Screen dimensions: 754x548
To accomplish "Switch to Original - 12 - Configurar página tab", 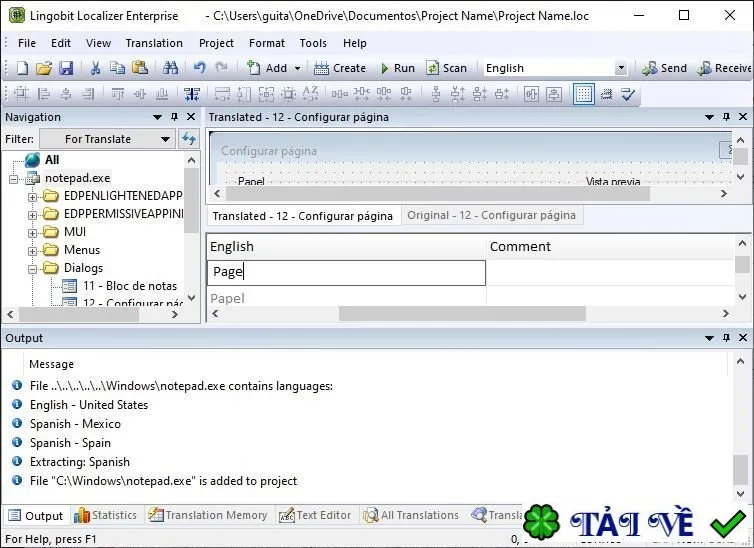I will point(491,215).
